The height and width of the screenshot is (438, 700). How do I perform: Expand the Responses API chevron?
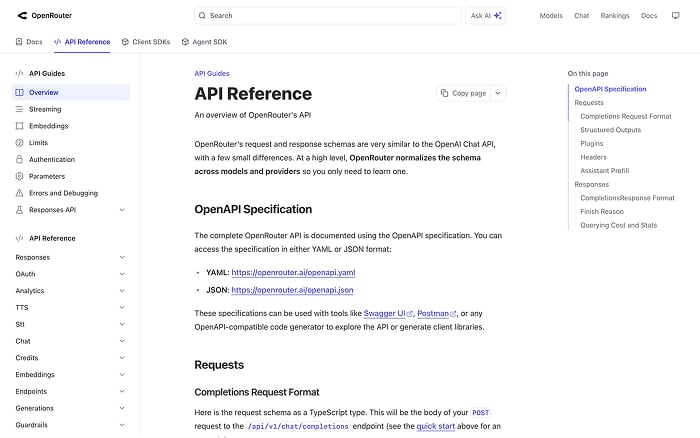(x=122, y=210)
